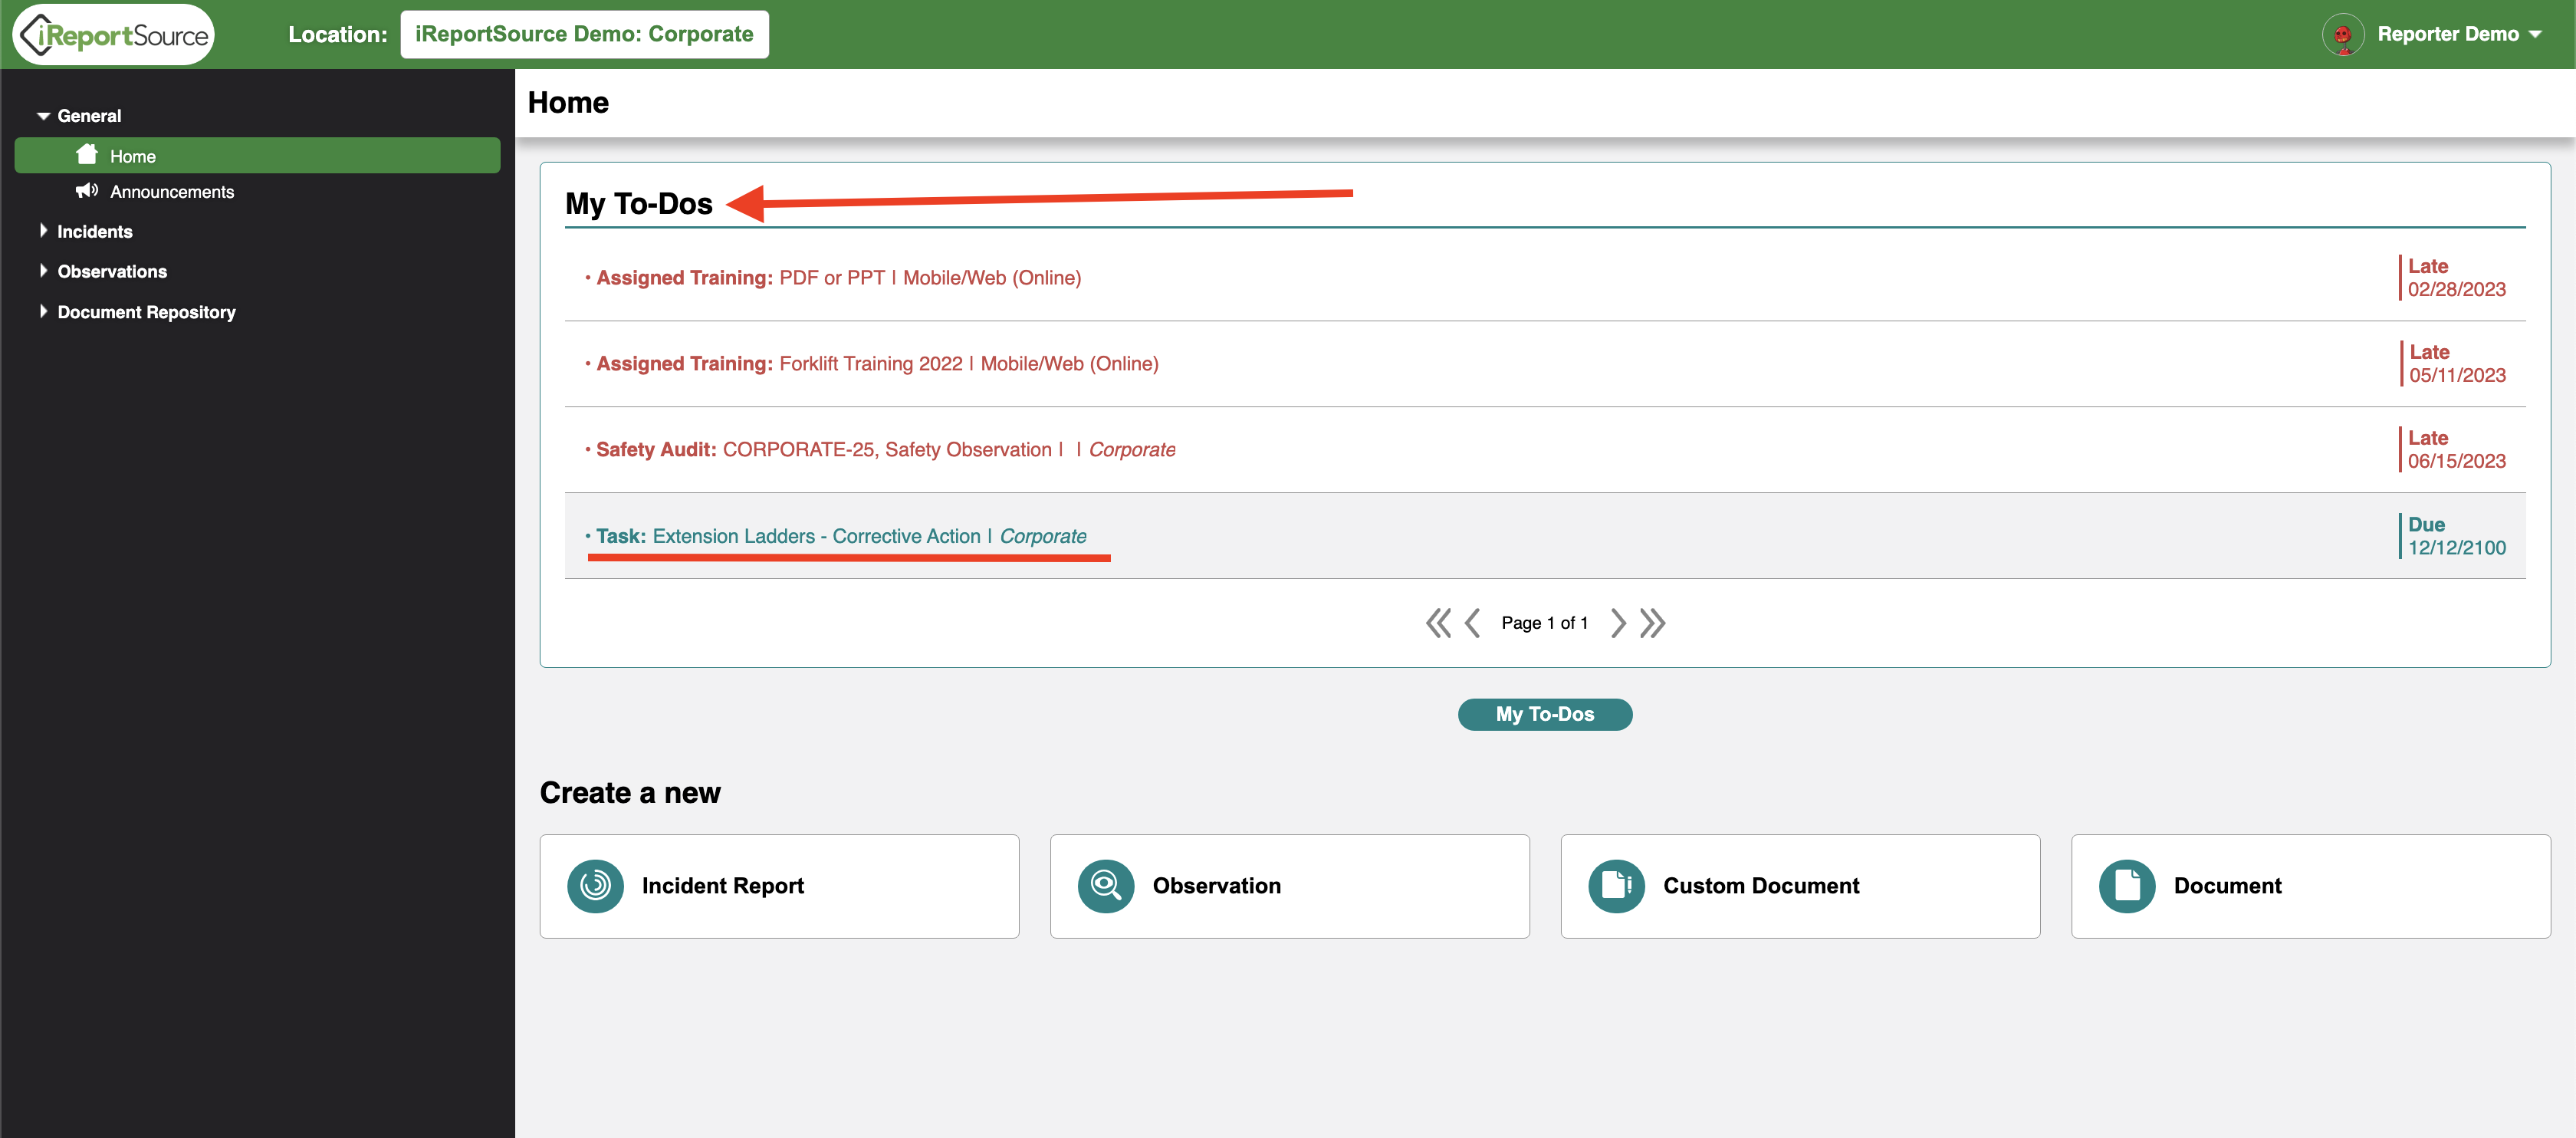Open the Incidents sidebar menu
This screenshot has height=1138, width=2576.
(x=95, y=232)
